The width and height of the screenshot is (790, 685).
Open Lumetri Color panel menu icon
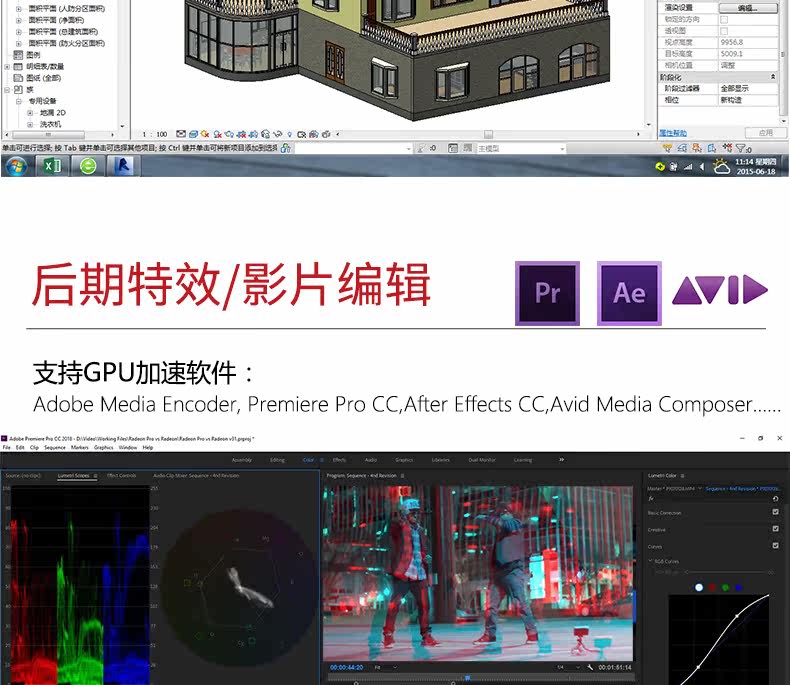(683, 475)
